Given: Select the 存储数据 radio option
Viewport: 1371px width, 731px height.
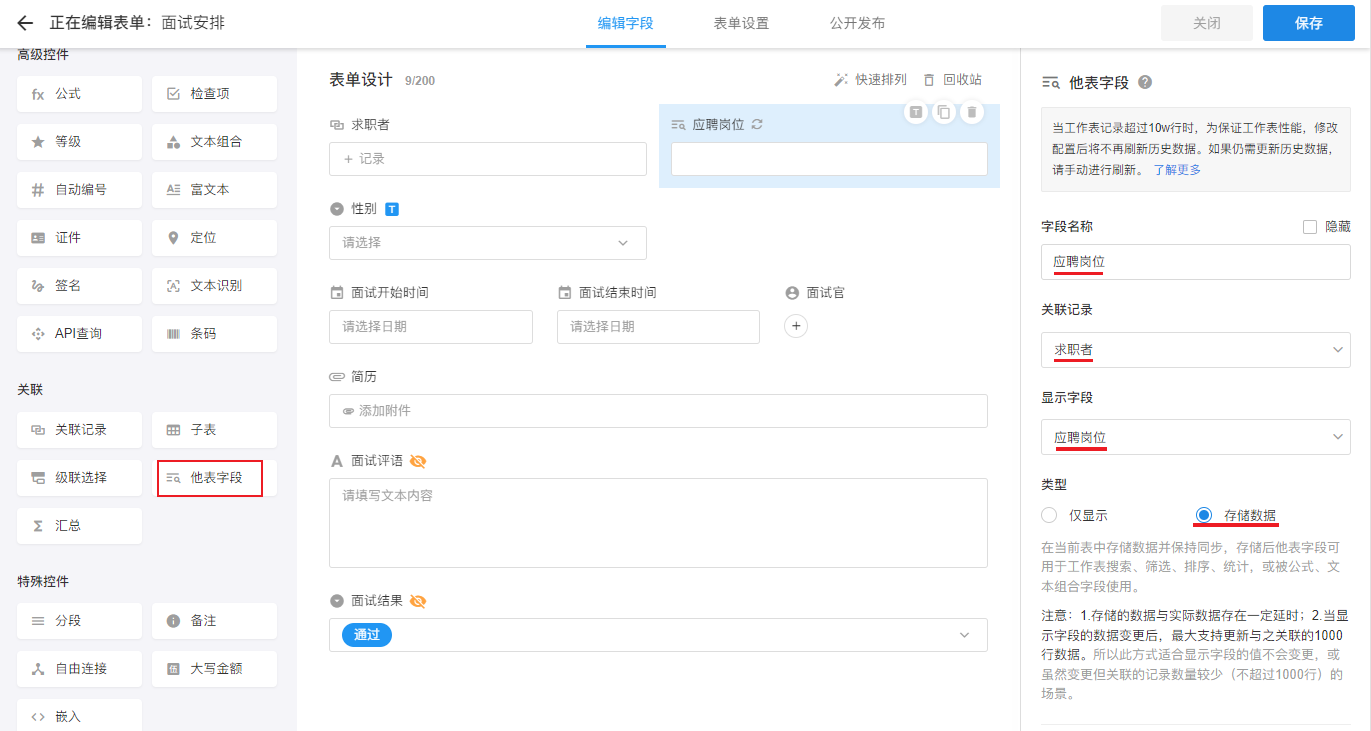Looking at the screenshot, I should [x=1204, y=516].
